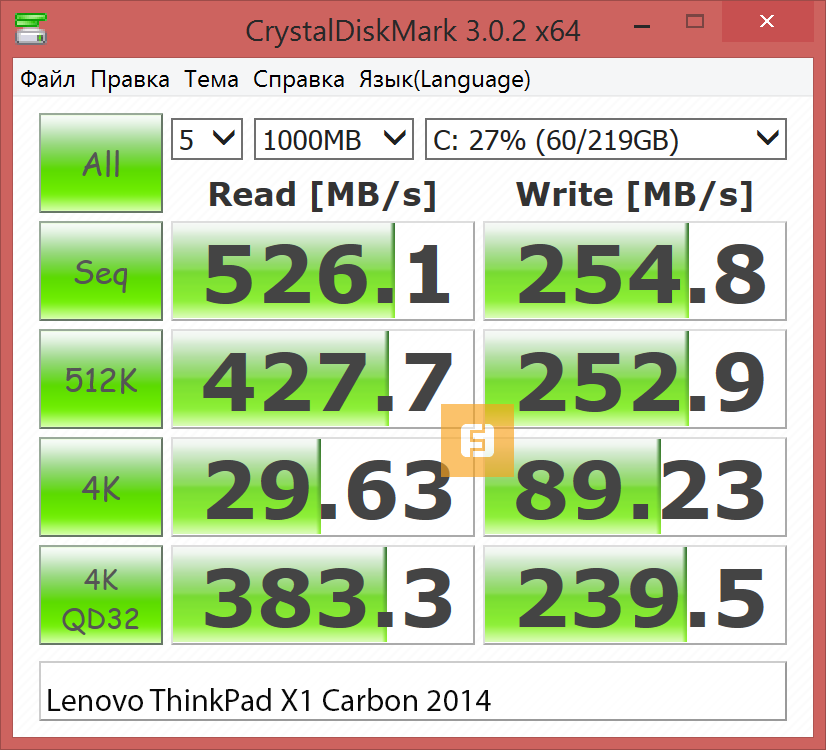
Task: Open the Тема menu
Action: pyautogui.click(x=211, y=80)
